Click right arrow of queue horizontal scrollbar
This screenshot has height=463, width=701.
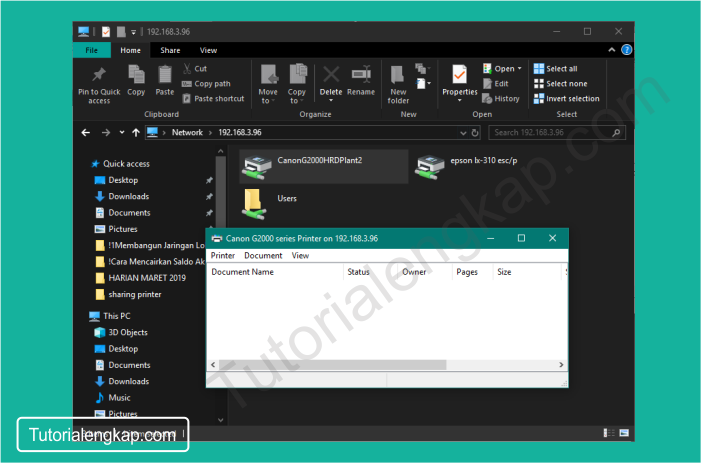[561, 365]
